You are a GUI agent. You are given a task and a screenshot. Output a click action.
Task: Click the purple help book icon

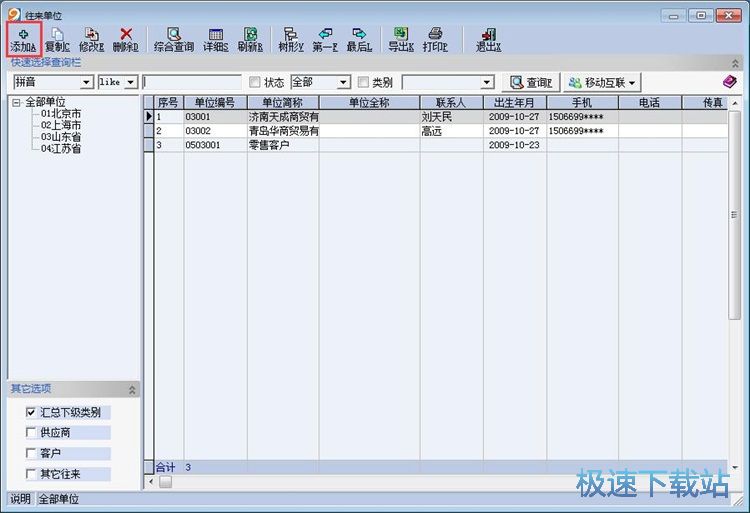point(729,82)
